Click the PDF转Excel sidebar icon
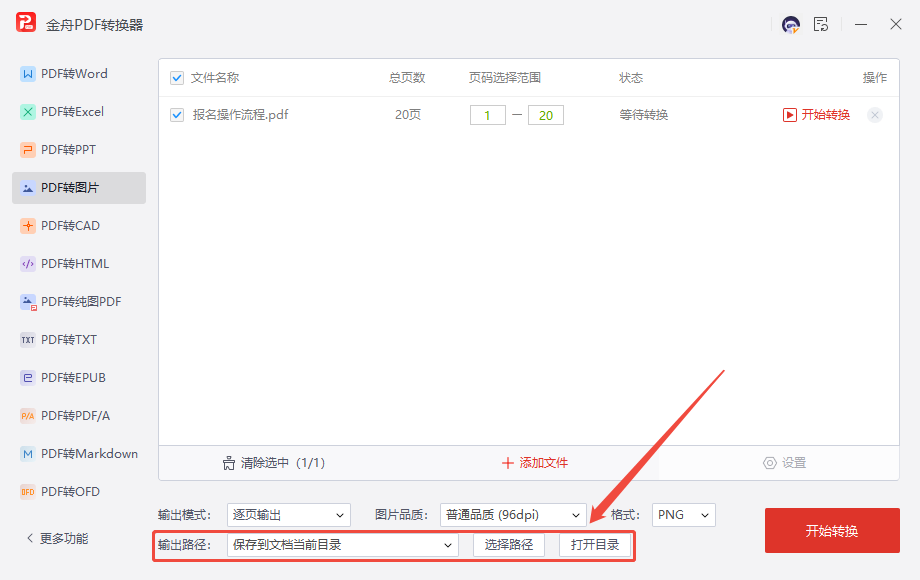Viewport: 920px width, 580px height. 28,112
